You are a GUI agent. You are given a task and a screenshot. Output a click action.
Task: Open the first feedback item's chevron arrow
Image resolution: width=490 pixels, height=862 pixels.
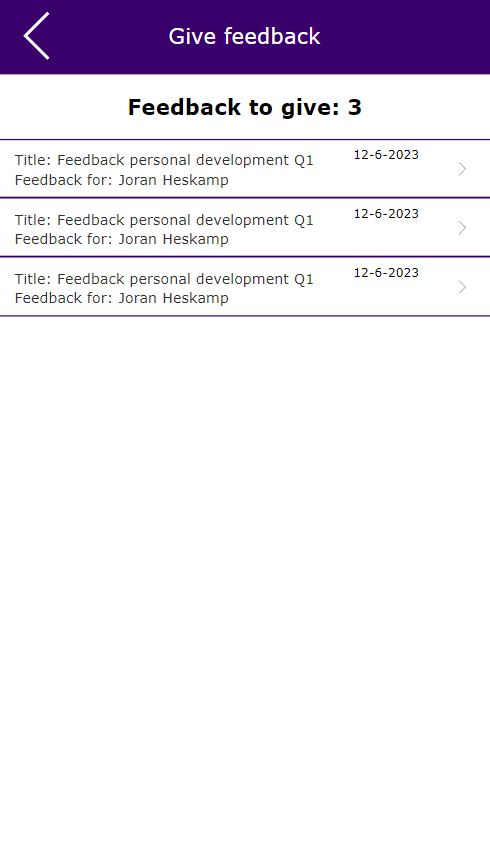[x=462, y=169]
